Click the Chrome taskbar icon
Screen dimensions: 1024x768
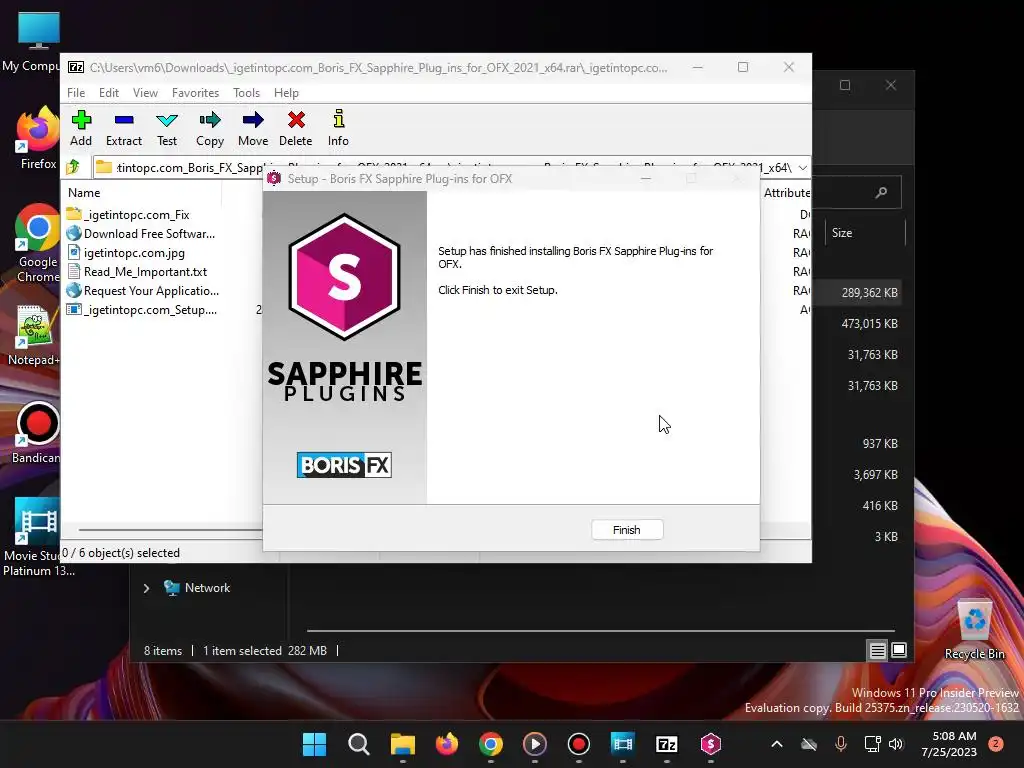[x=490, y=744]
